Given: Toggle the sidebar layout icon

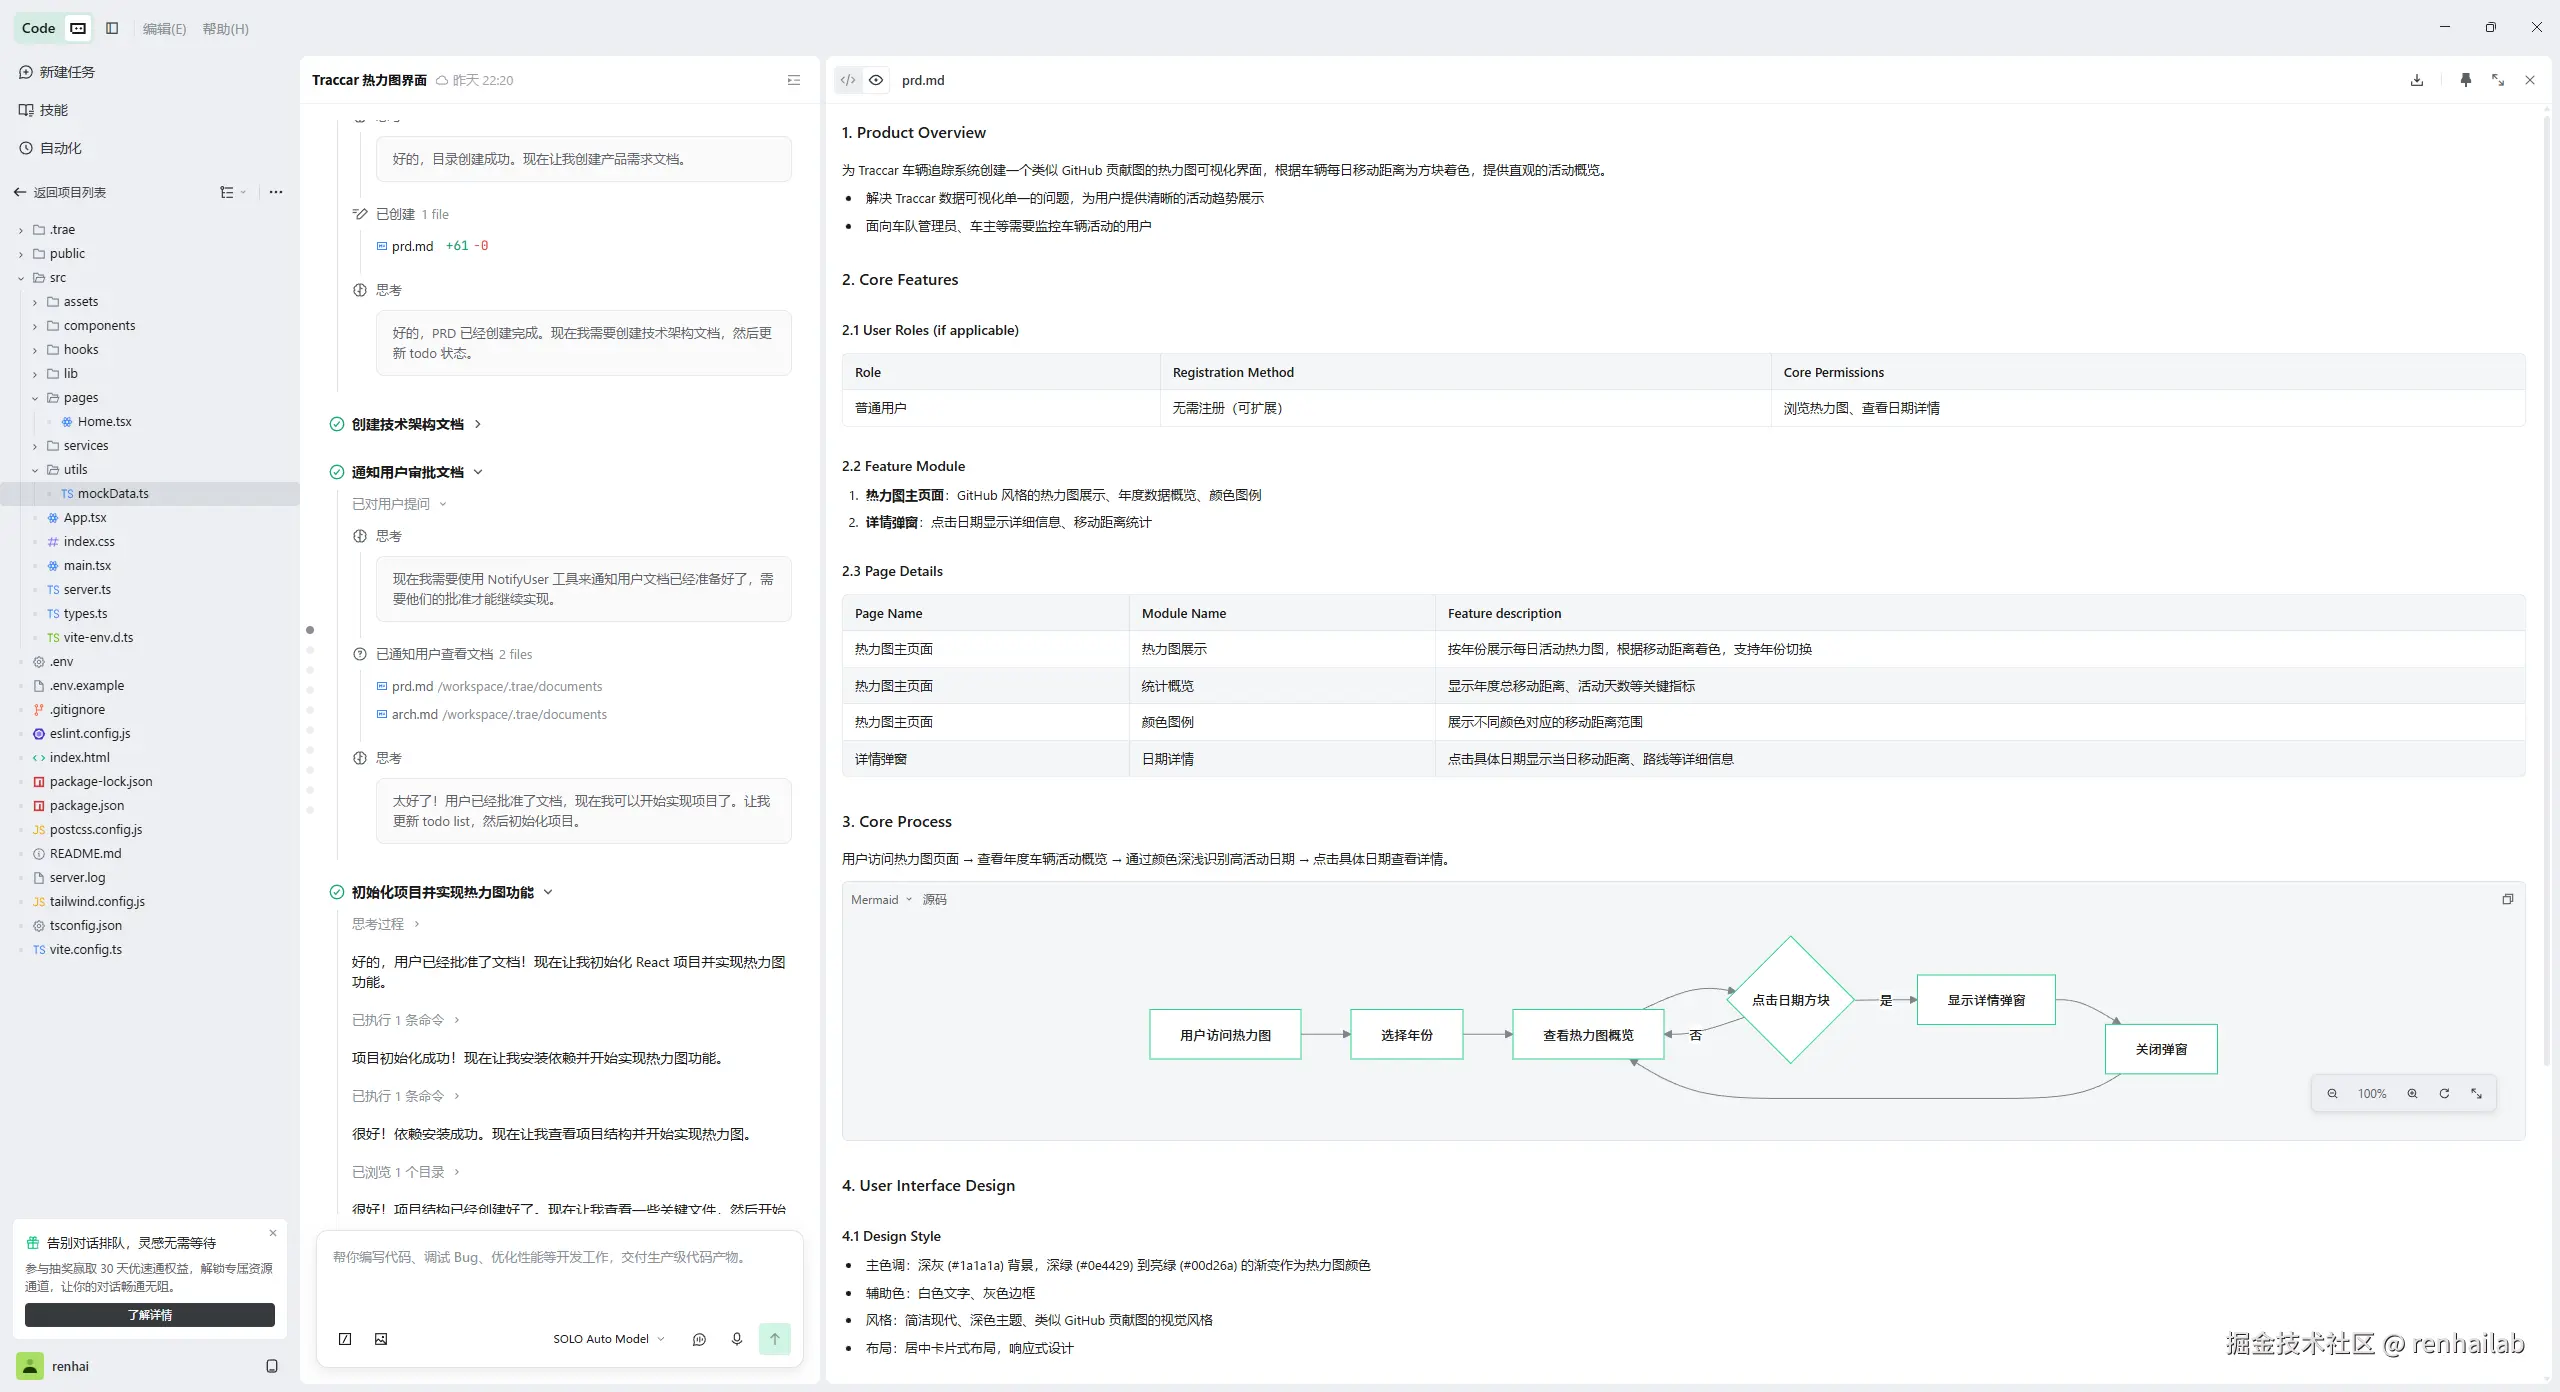Looking at the screenshot, I should 112,28.
